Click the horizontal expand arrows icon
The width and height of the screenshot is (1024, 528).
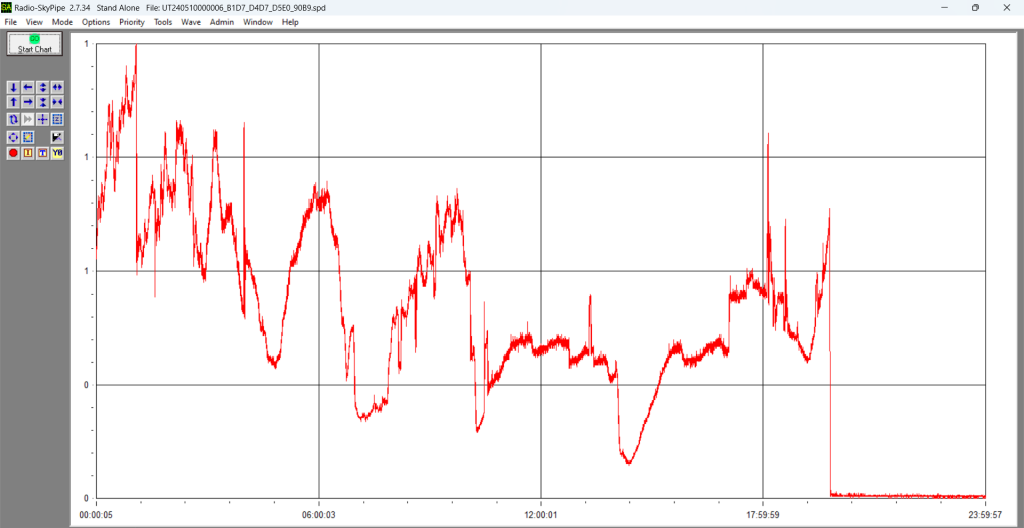[57, 87]
